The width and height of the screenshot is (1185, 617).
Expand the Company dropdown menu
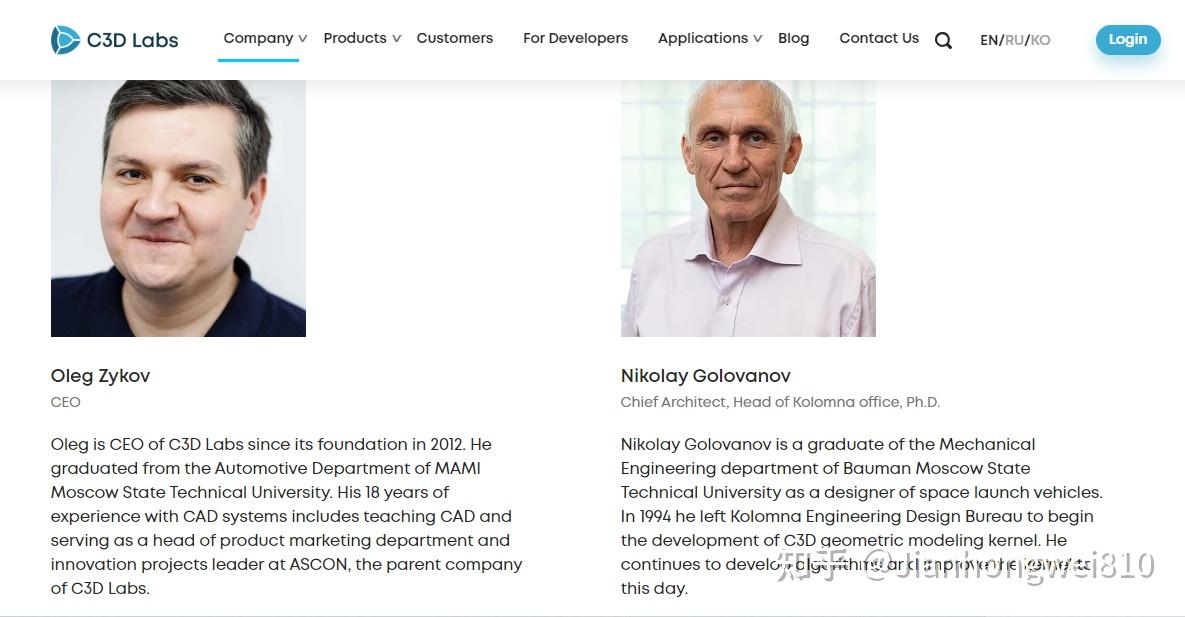coord(257,38)
